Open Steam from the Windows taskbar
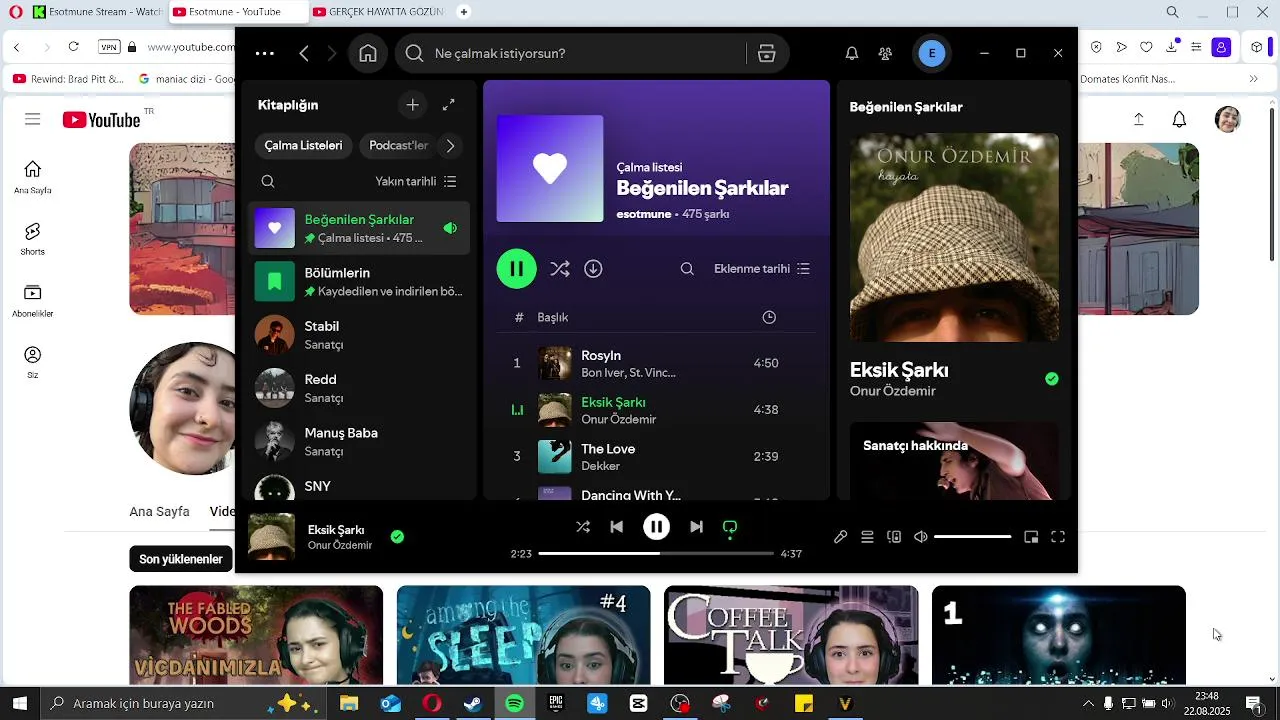1280x720 pixels. click(473, 704)
